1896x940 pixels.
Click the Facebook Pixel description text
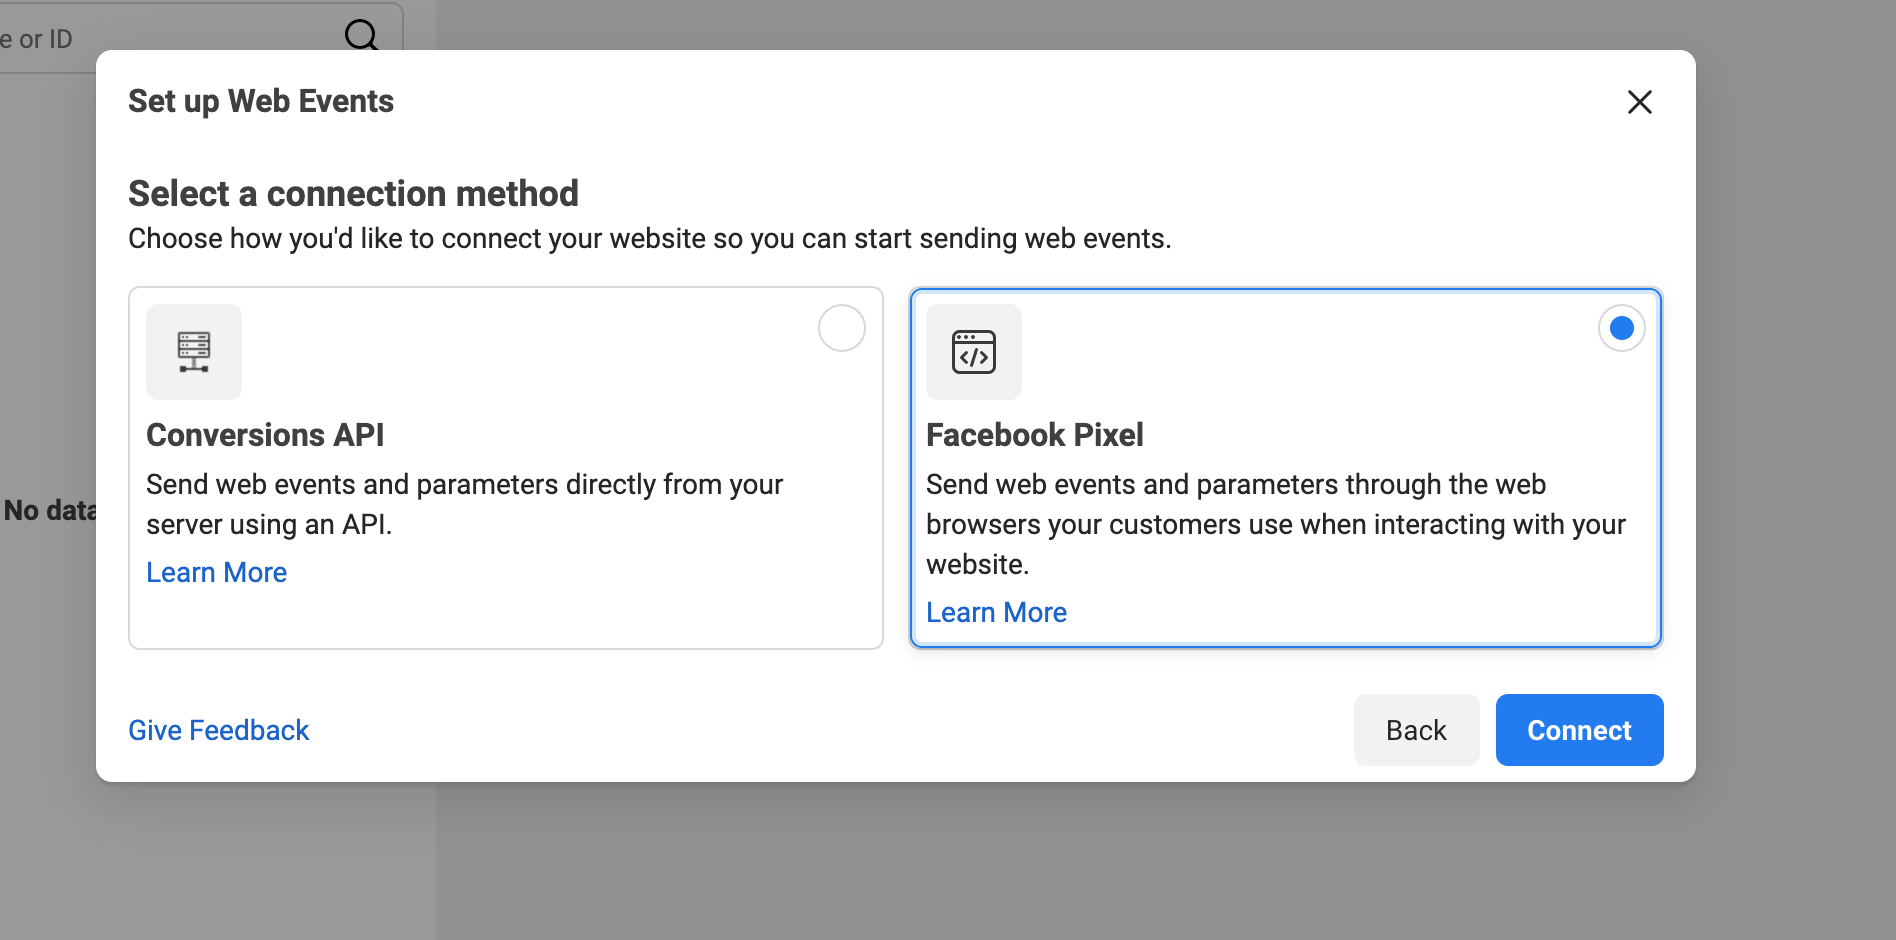[1275, 524]
